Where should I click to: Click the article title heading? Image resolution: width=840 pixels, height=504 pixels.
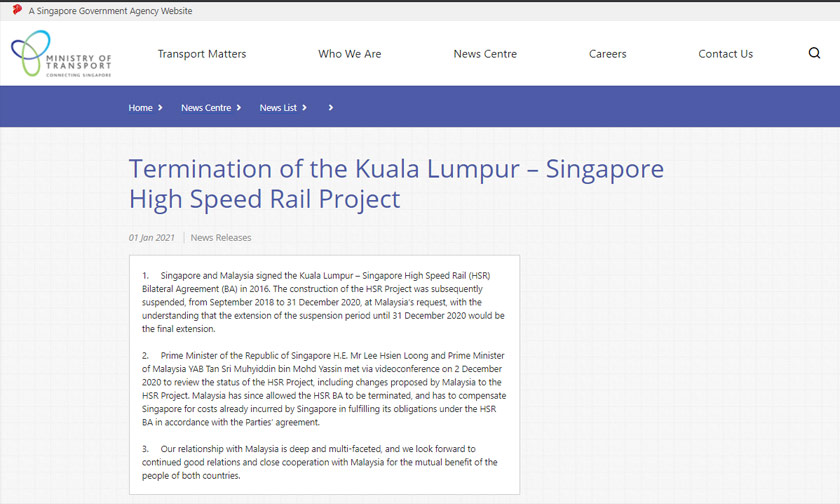395,182
